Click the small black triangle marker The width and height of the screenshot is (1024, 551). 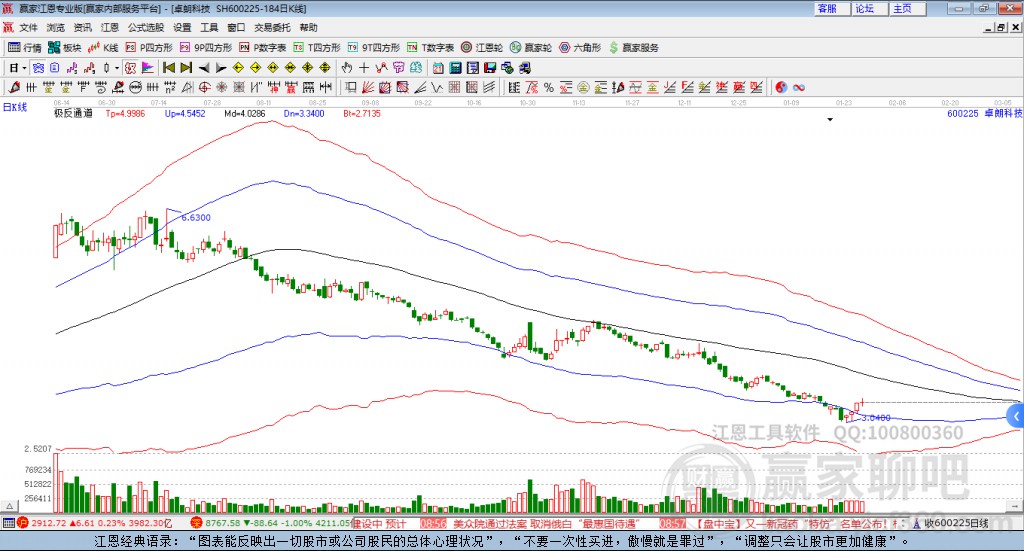830,120
